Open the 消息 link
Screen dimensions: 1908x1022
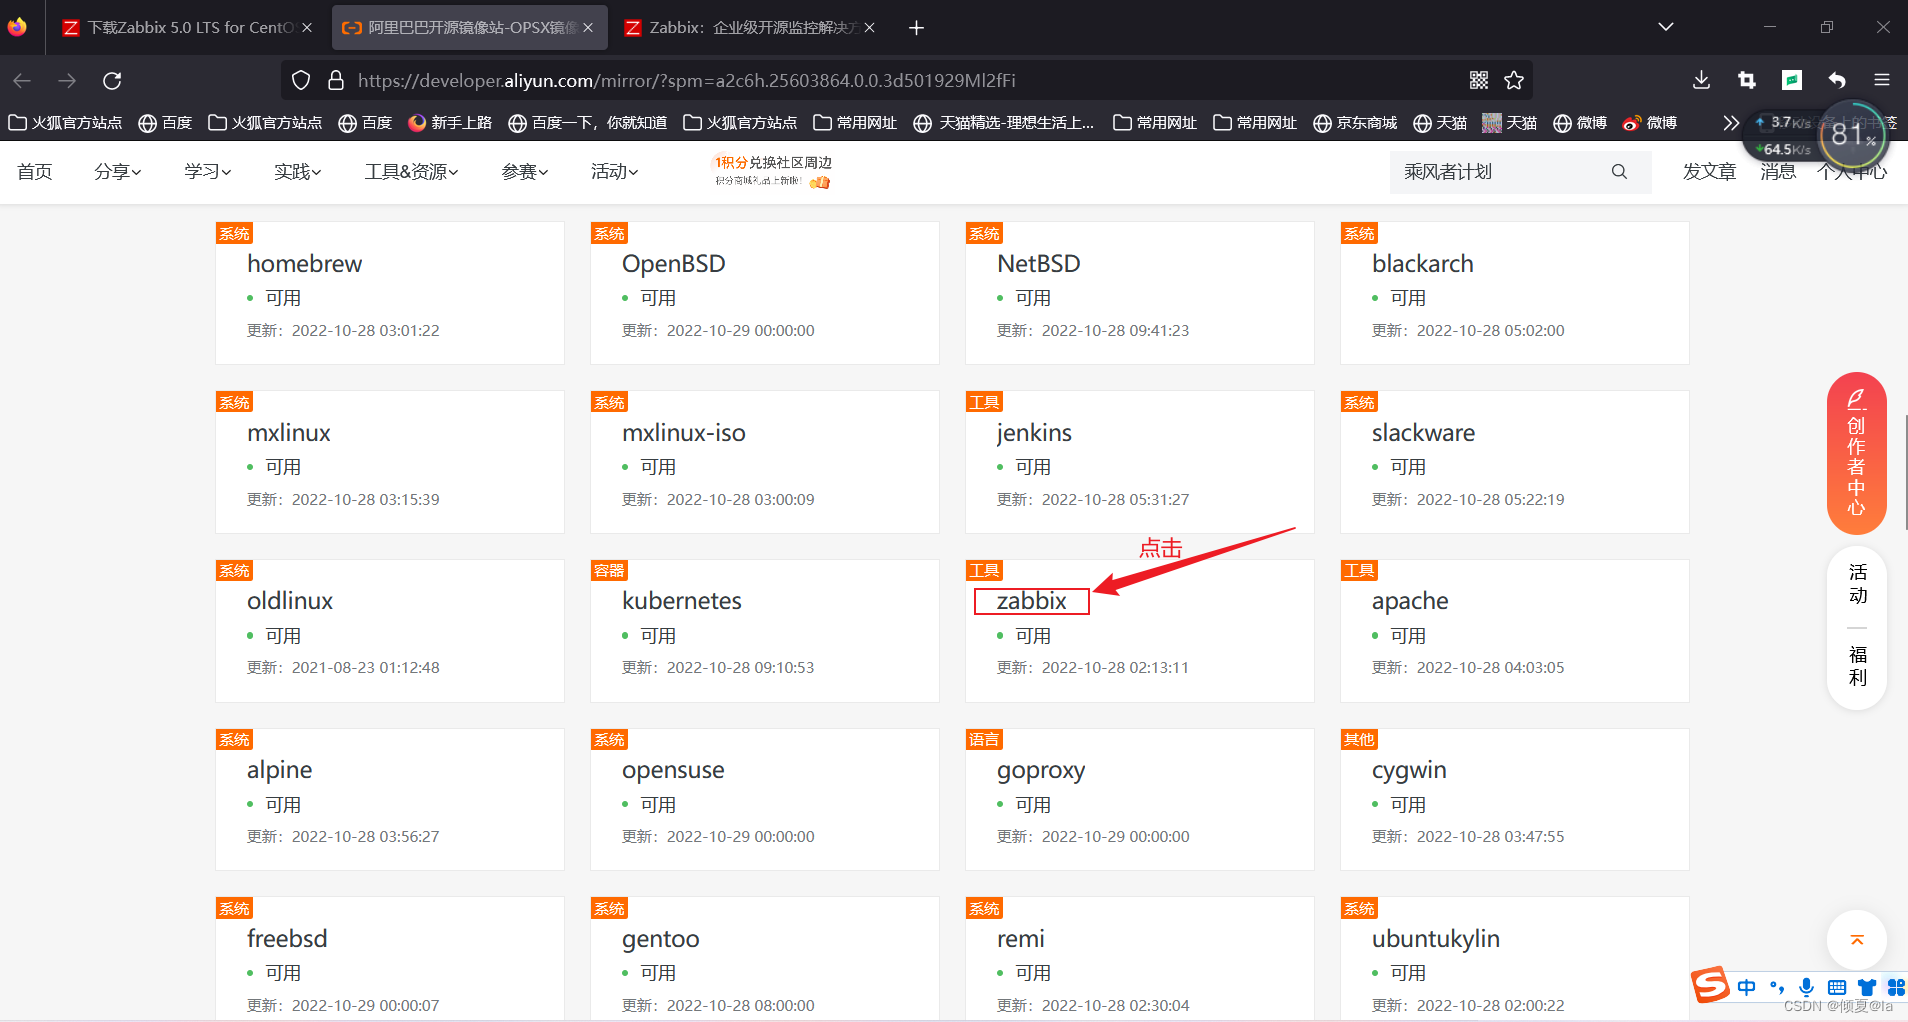[x=1778, y=172]
